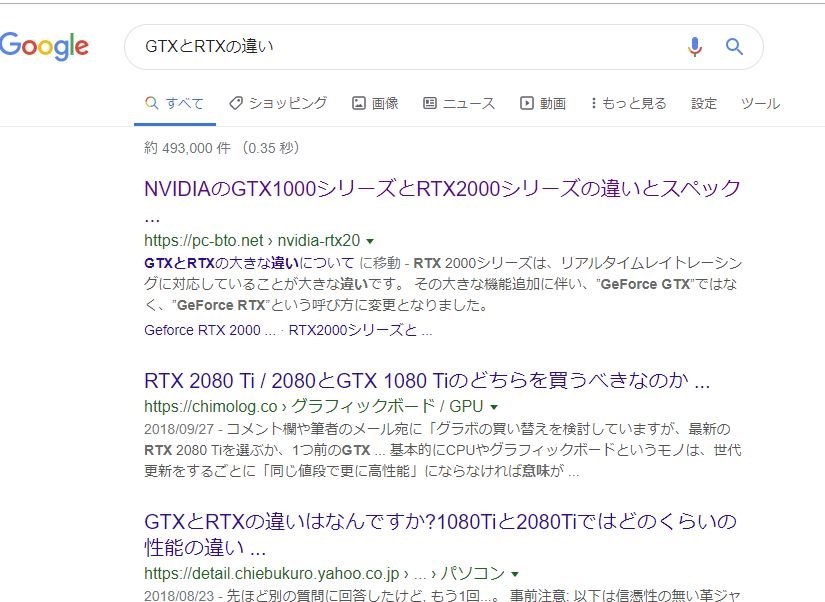This screenshot has height=602, width=825.
Task: Click the pc-bto.net URL line
Action: [252, 240]
